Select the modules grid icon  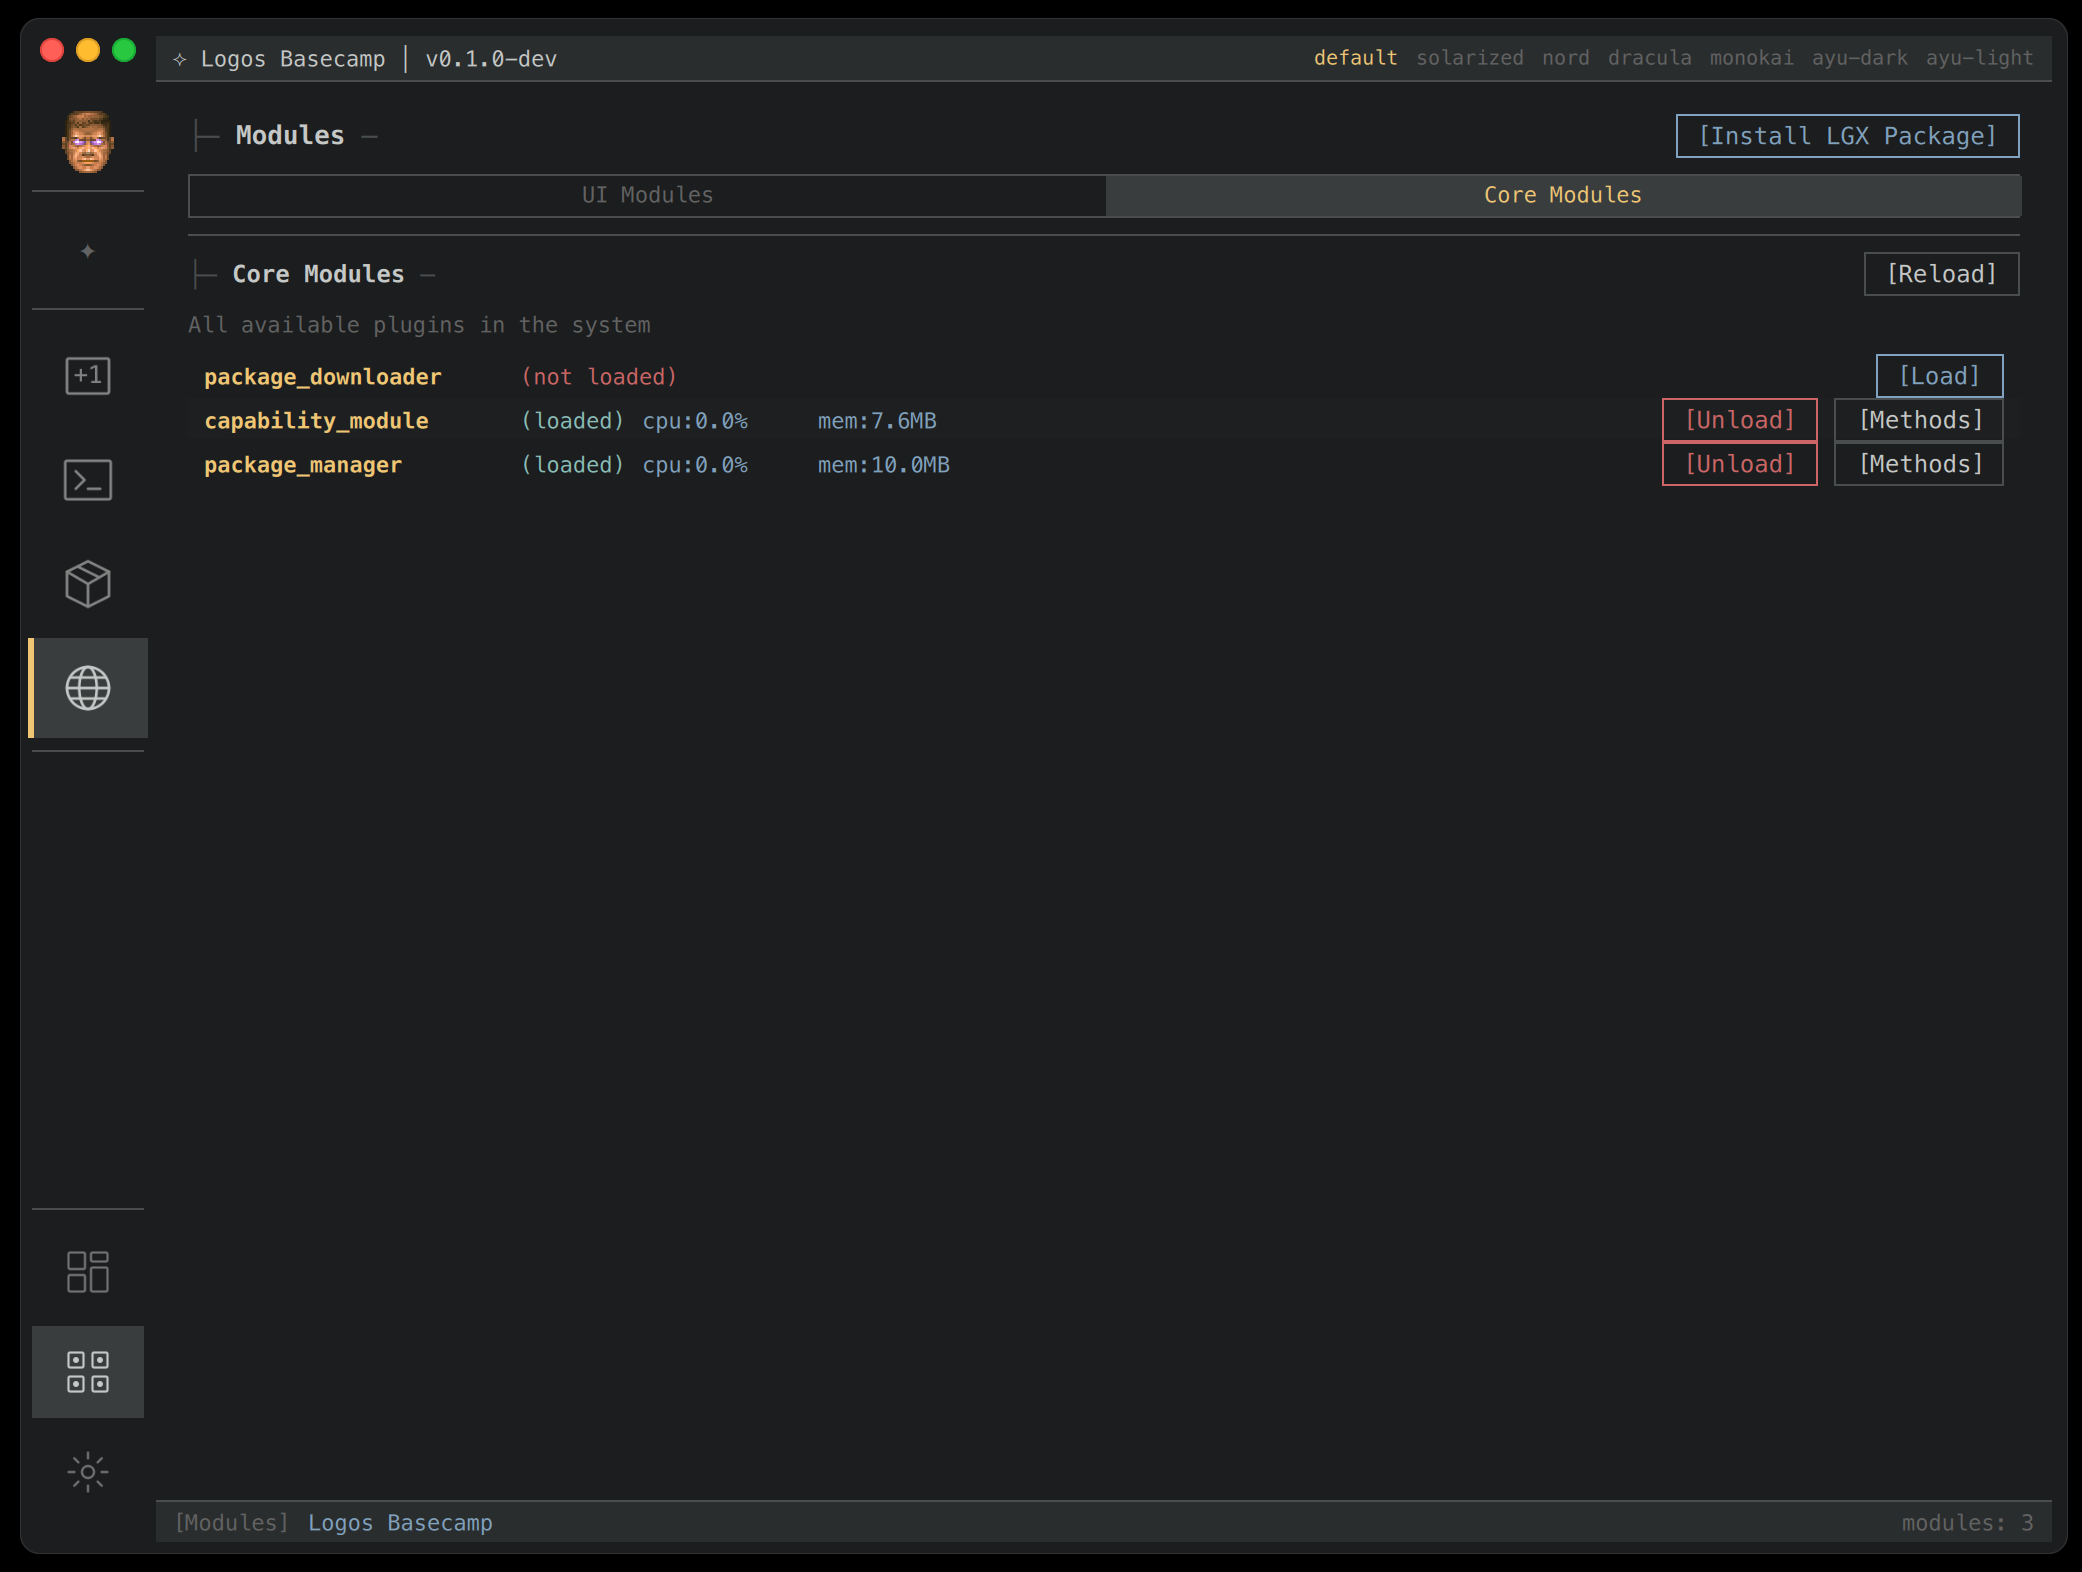tap(88, 1372)
